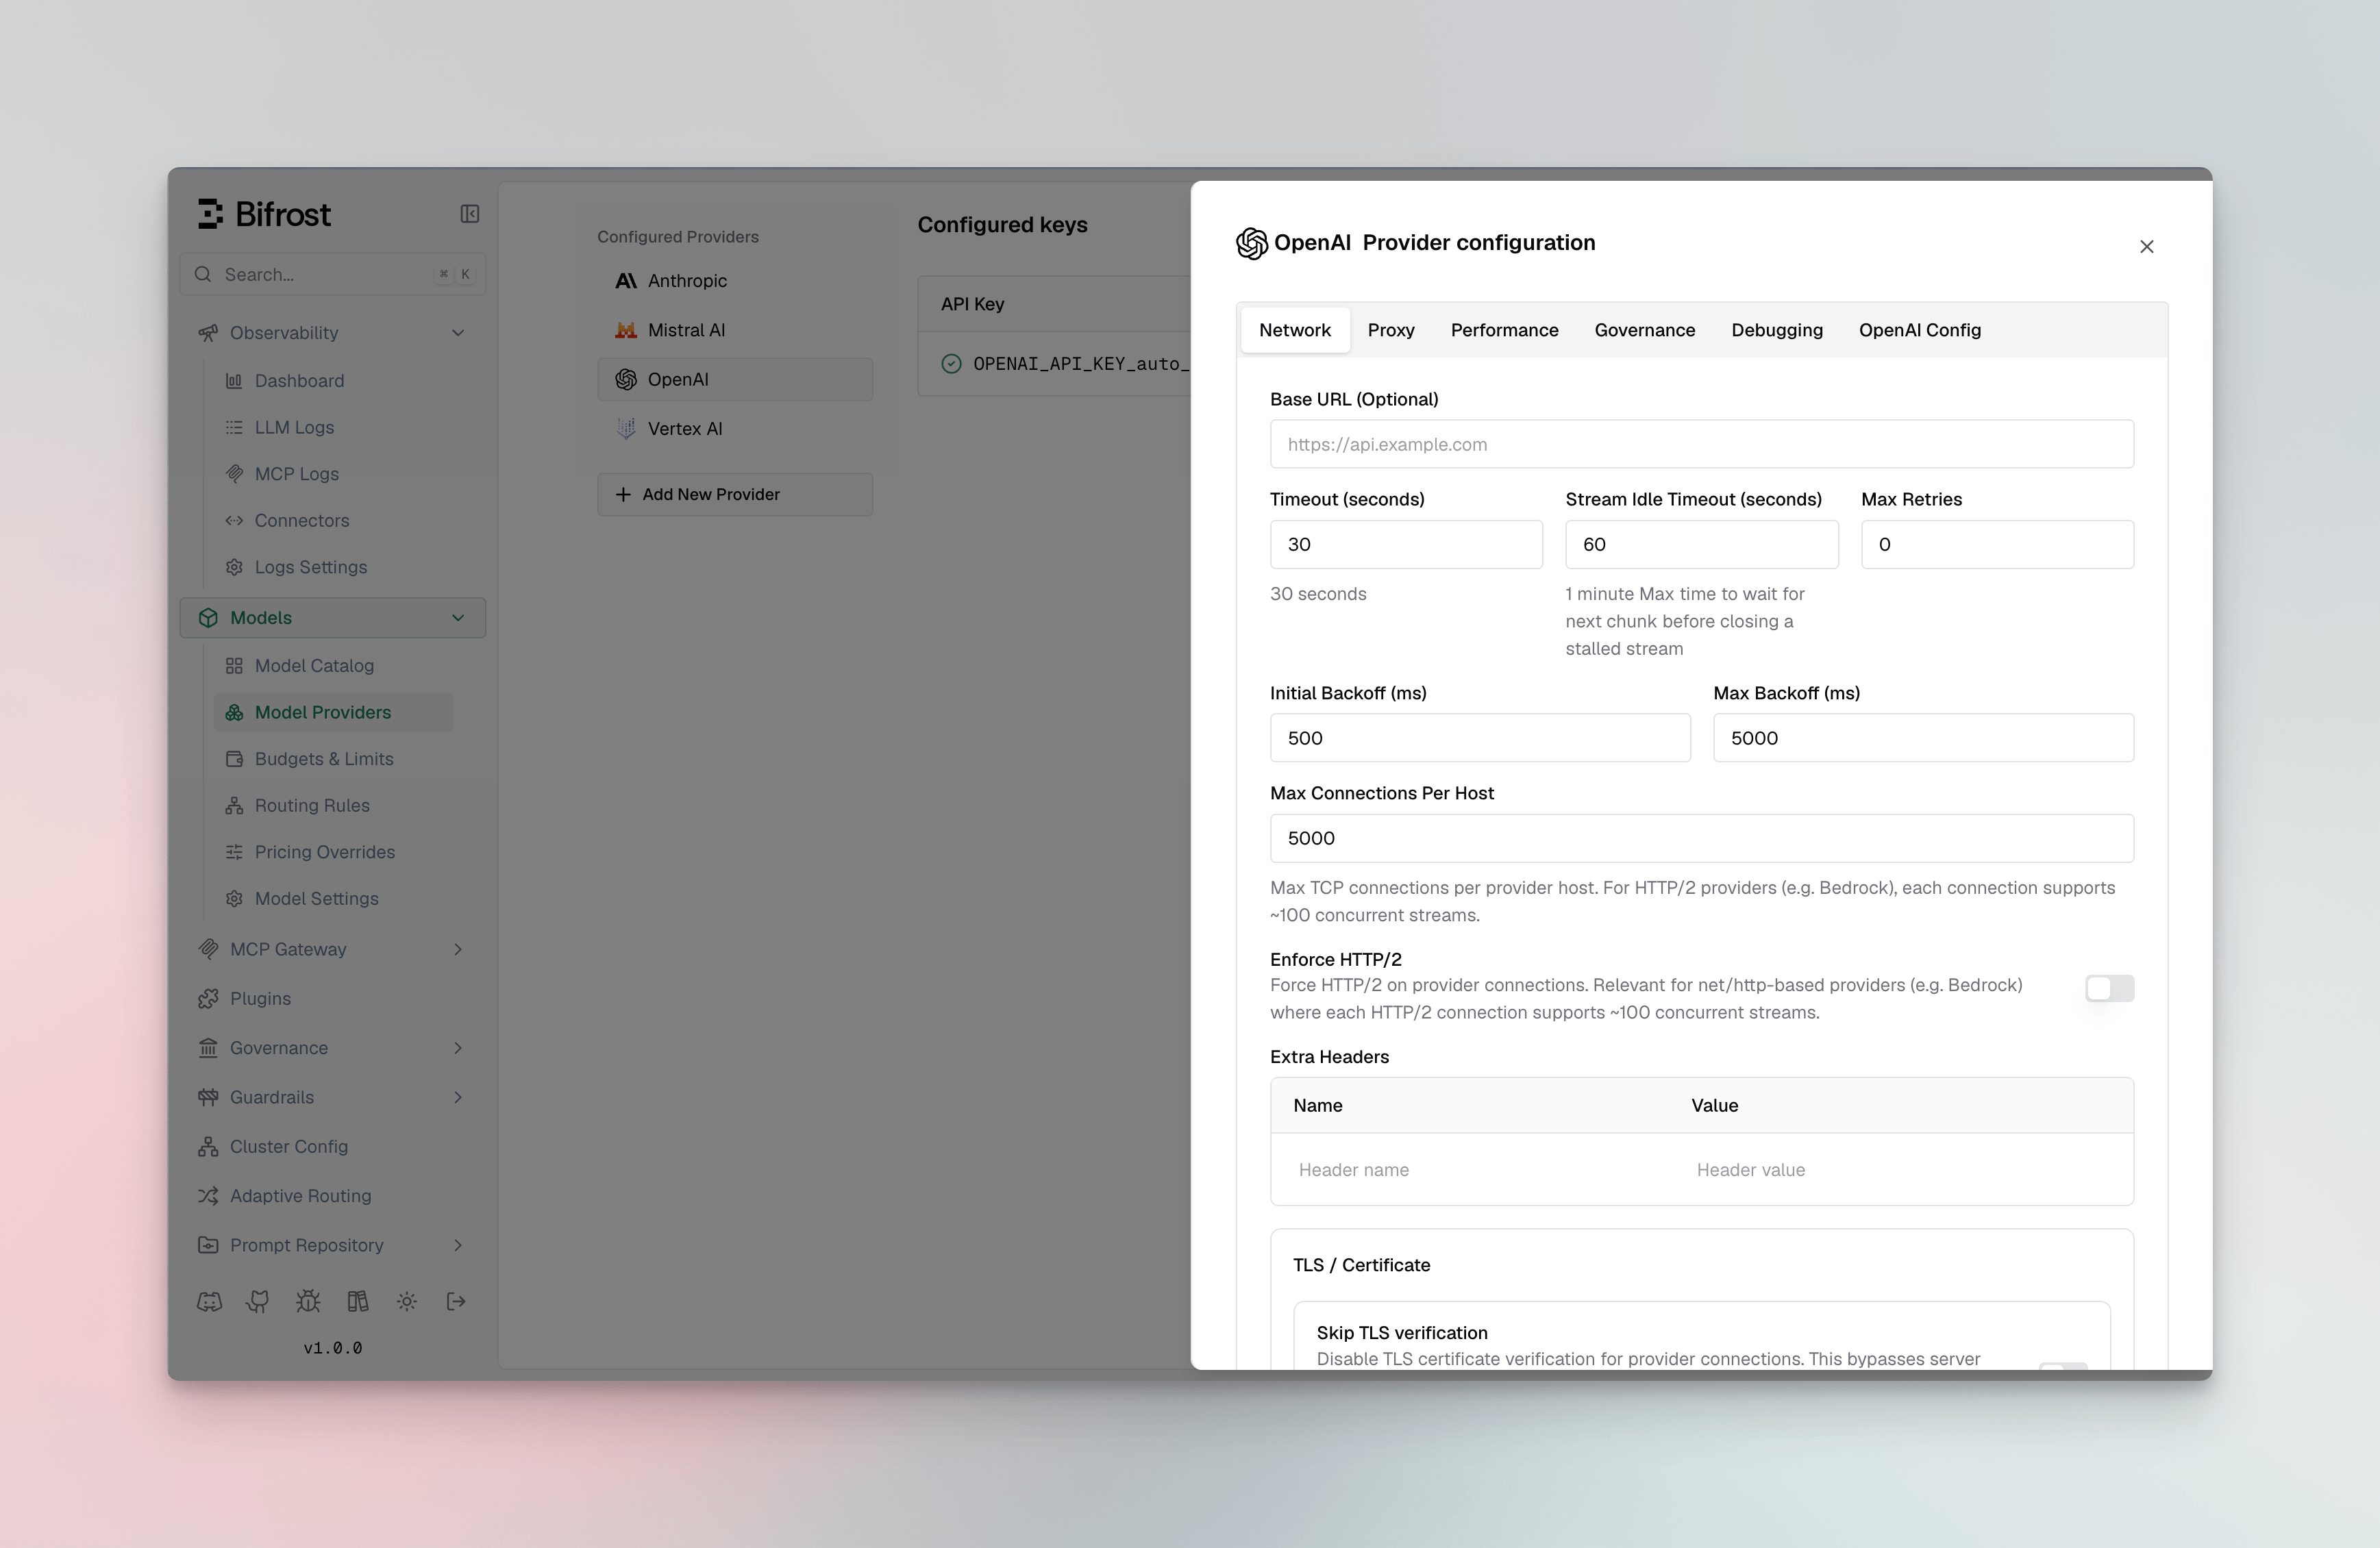Click the Model Catalog grid icon
2380x1548 pixels.
point(234,666)
